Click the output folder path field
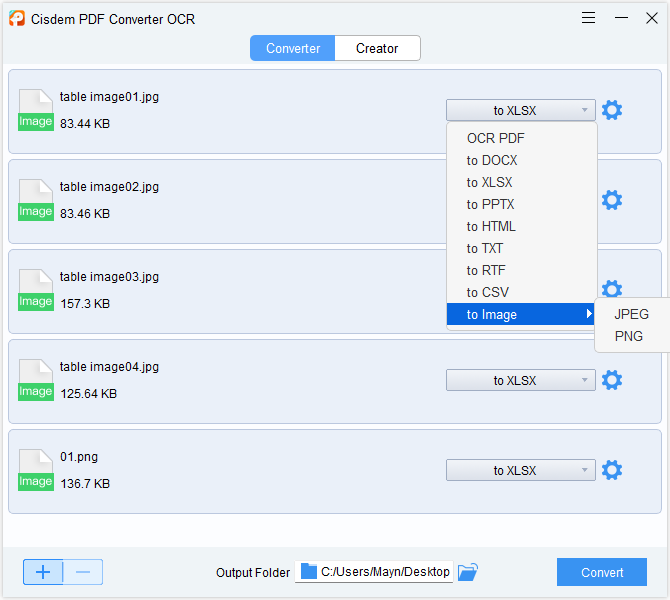Viewport: 670px width, 600px height. click(x=374, y=572)
